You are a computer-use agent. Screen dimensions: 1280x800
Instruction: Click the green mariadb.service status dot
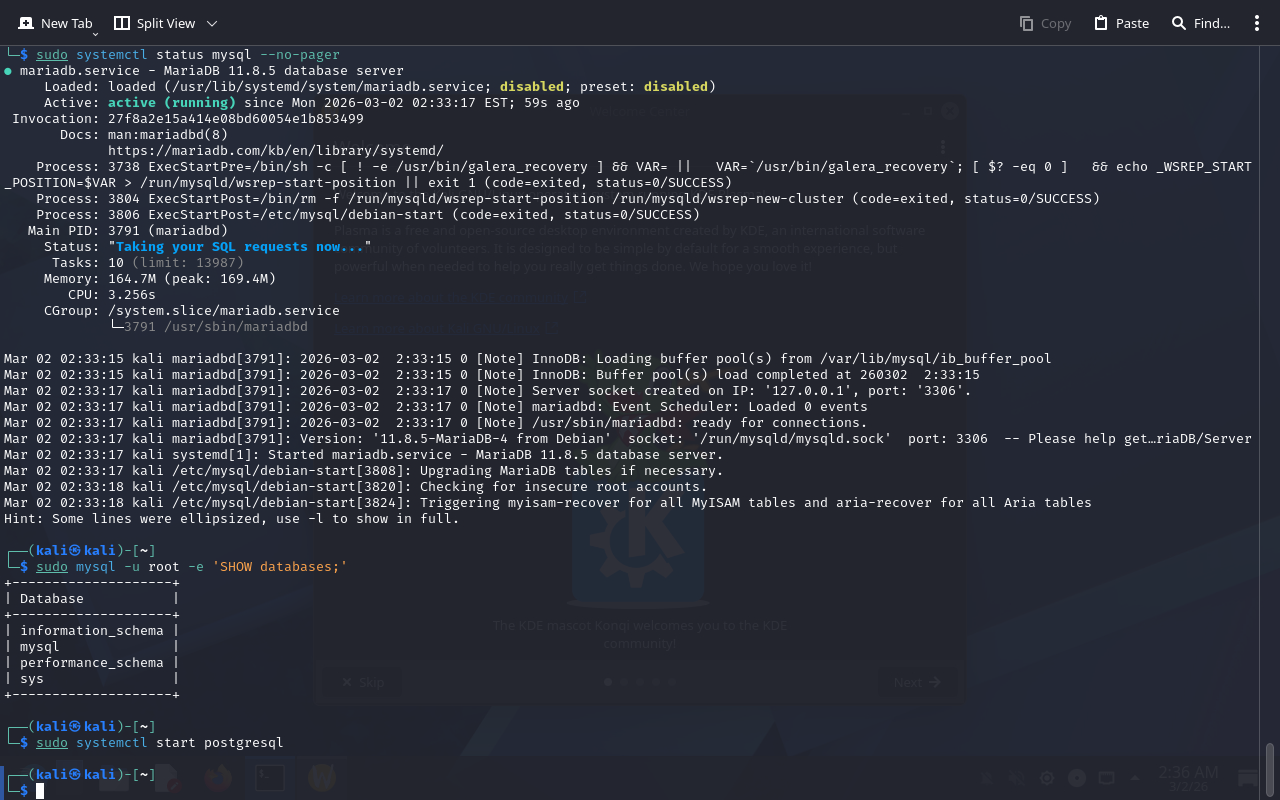click(x=8, y=71)
